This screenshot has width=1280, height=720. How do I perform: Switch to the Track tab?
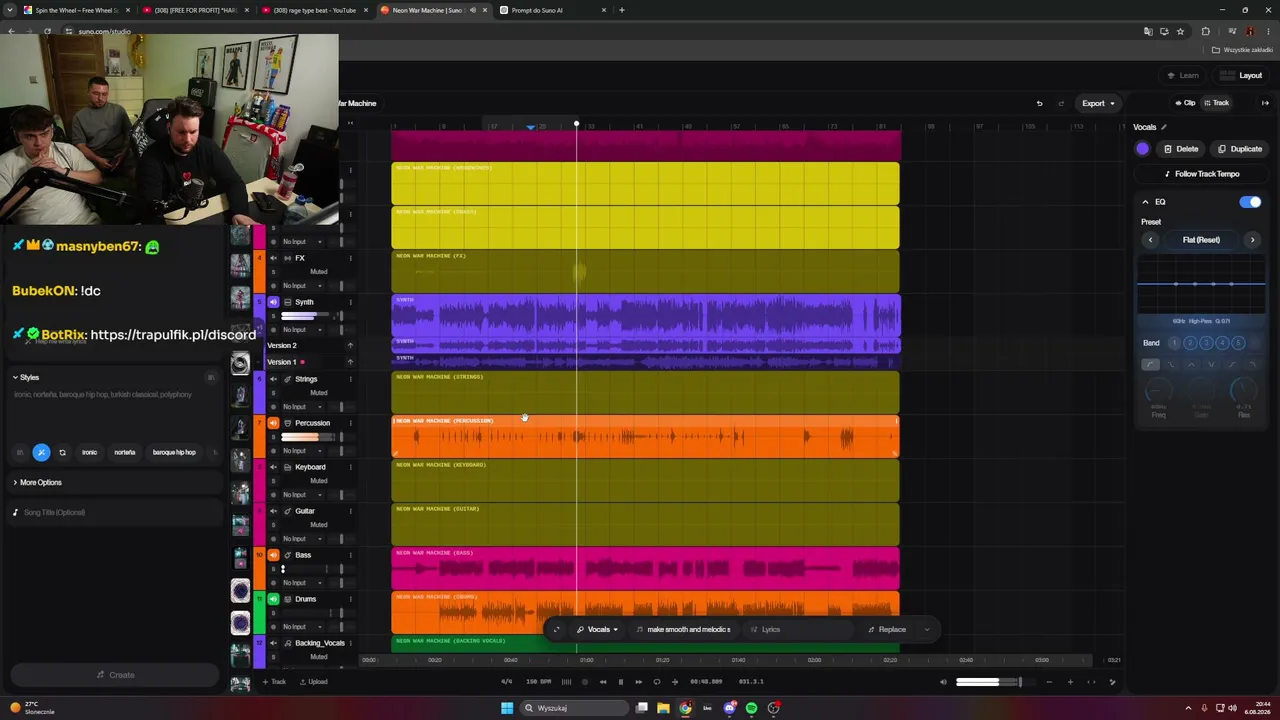[x=1217, y=103]
